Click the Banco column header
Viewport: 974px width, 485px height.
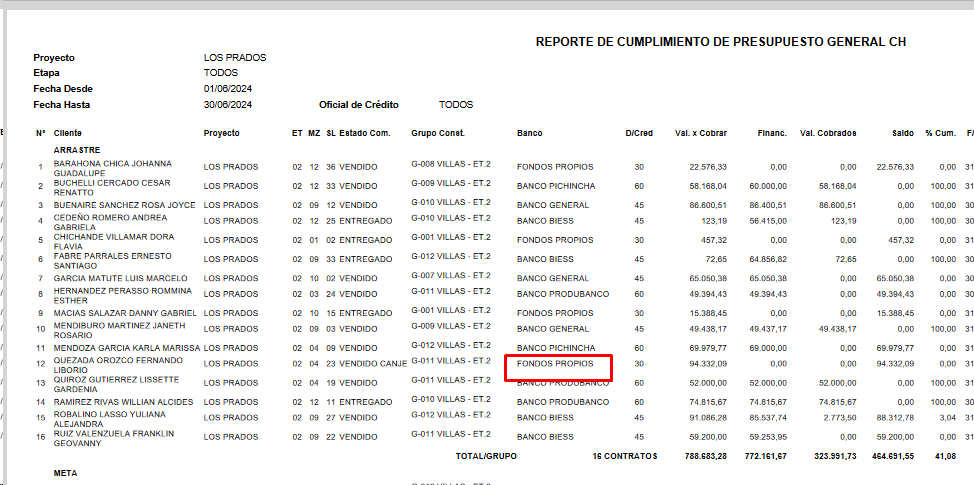click(x=530, y=133)
